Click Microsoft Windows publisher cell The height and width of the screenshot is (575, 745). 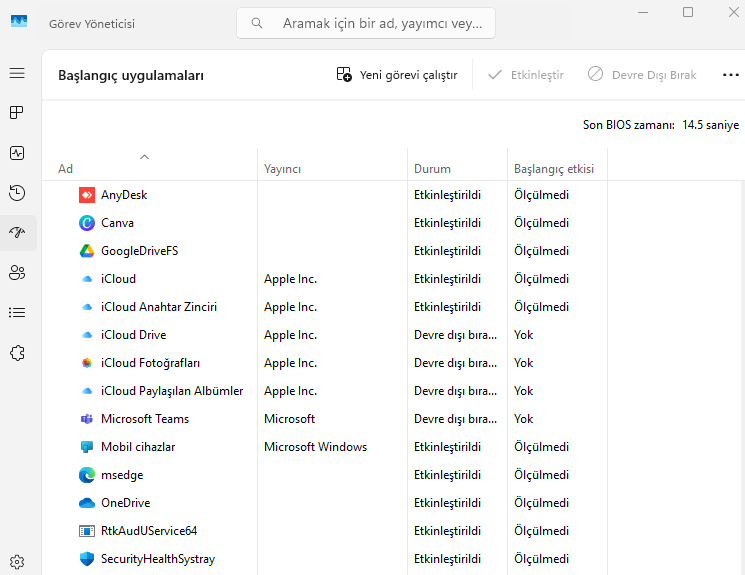click(x=315, y=447)
